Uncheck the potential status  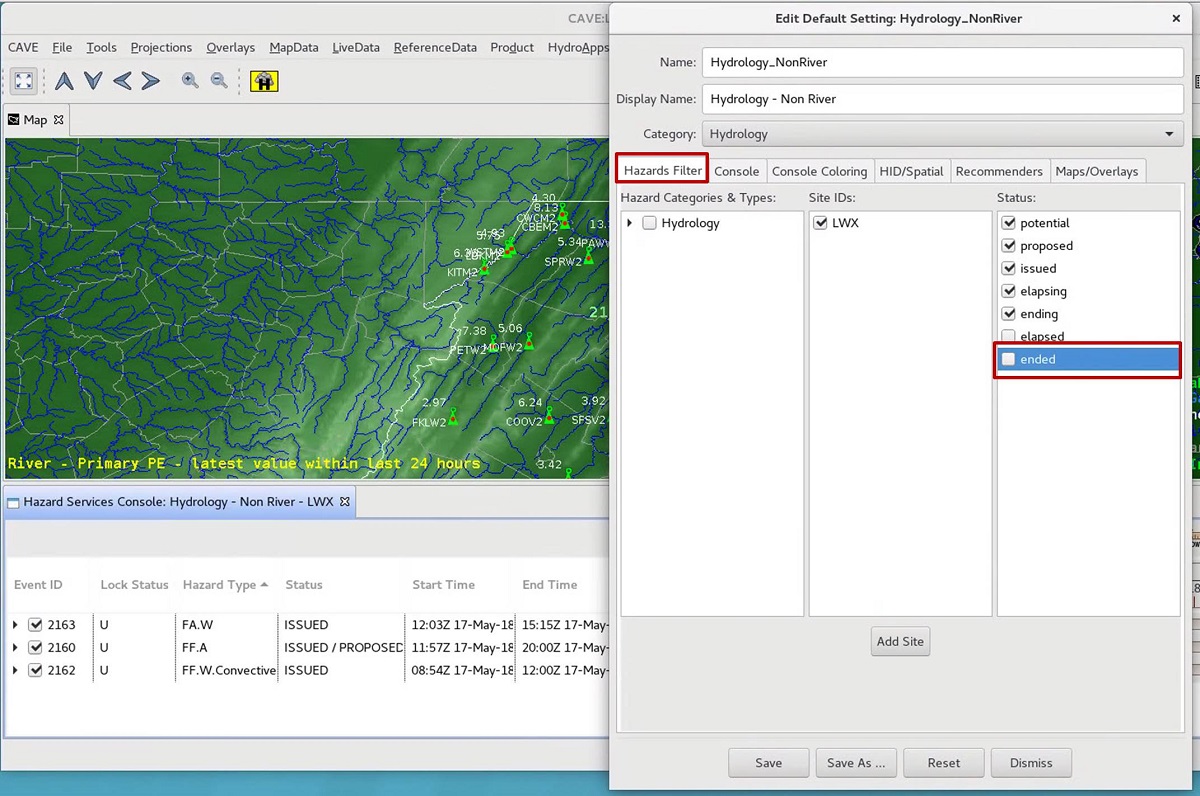pyautogui.click(x=1009, y=223)
